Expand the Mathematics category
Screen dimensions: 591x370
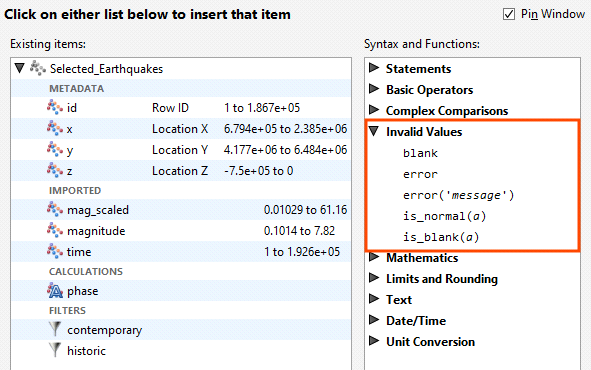coord(374,257)
